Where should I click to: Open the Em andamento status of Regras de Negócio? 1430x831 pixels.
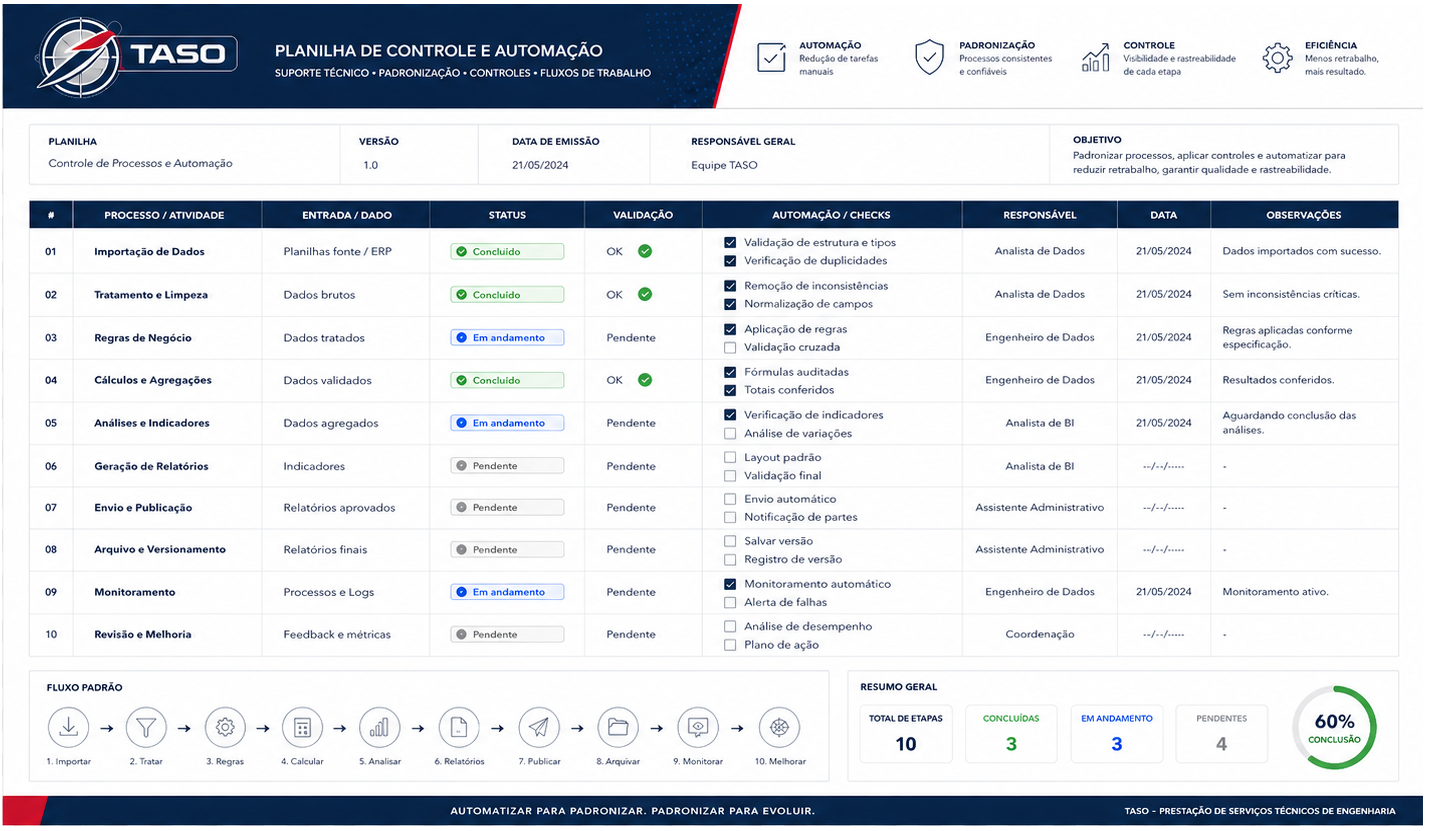coord(507,338)
